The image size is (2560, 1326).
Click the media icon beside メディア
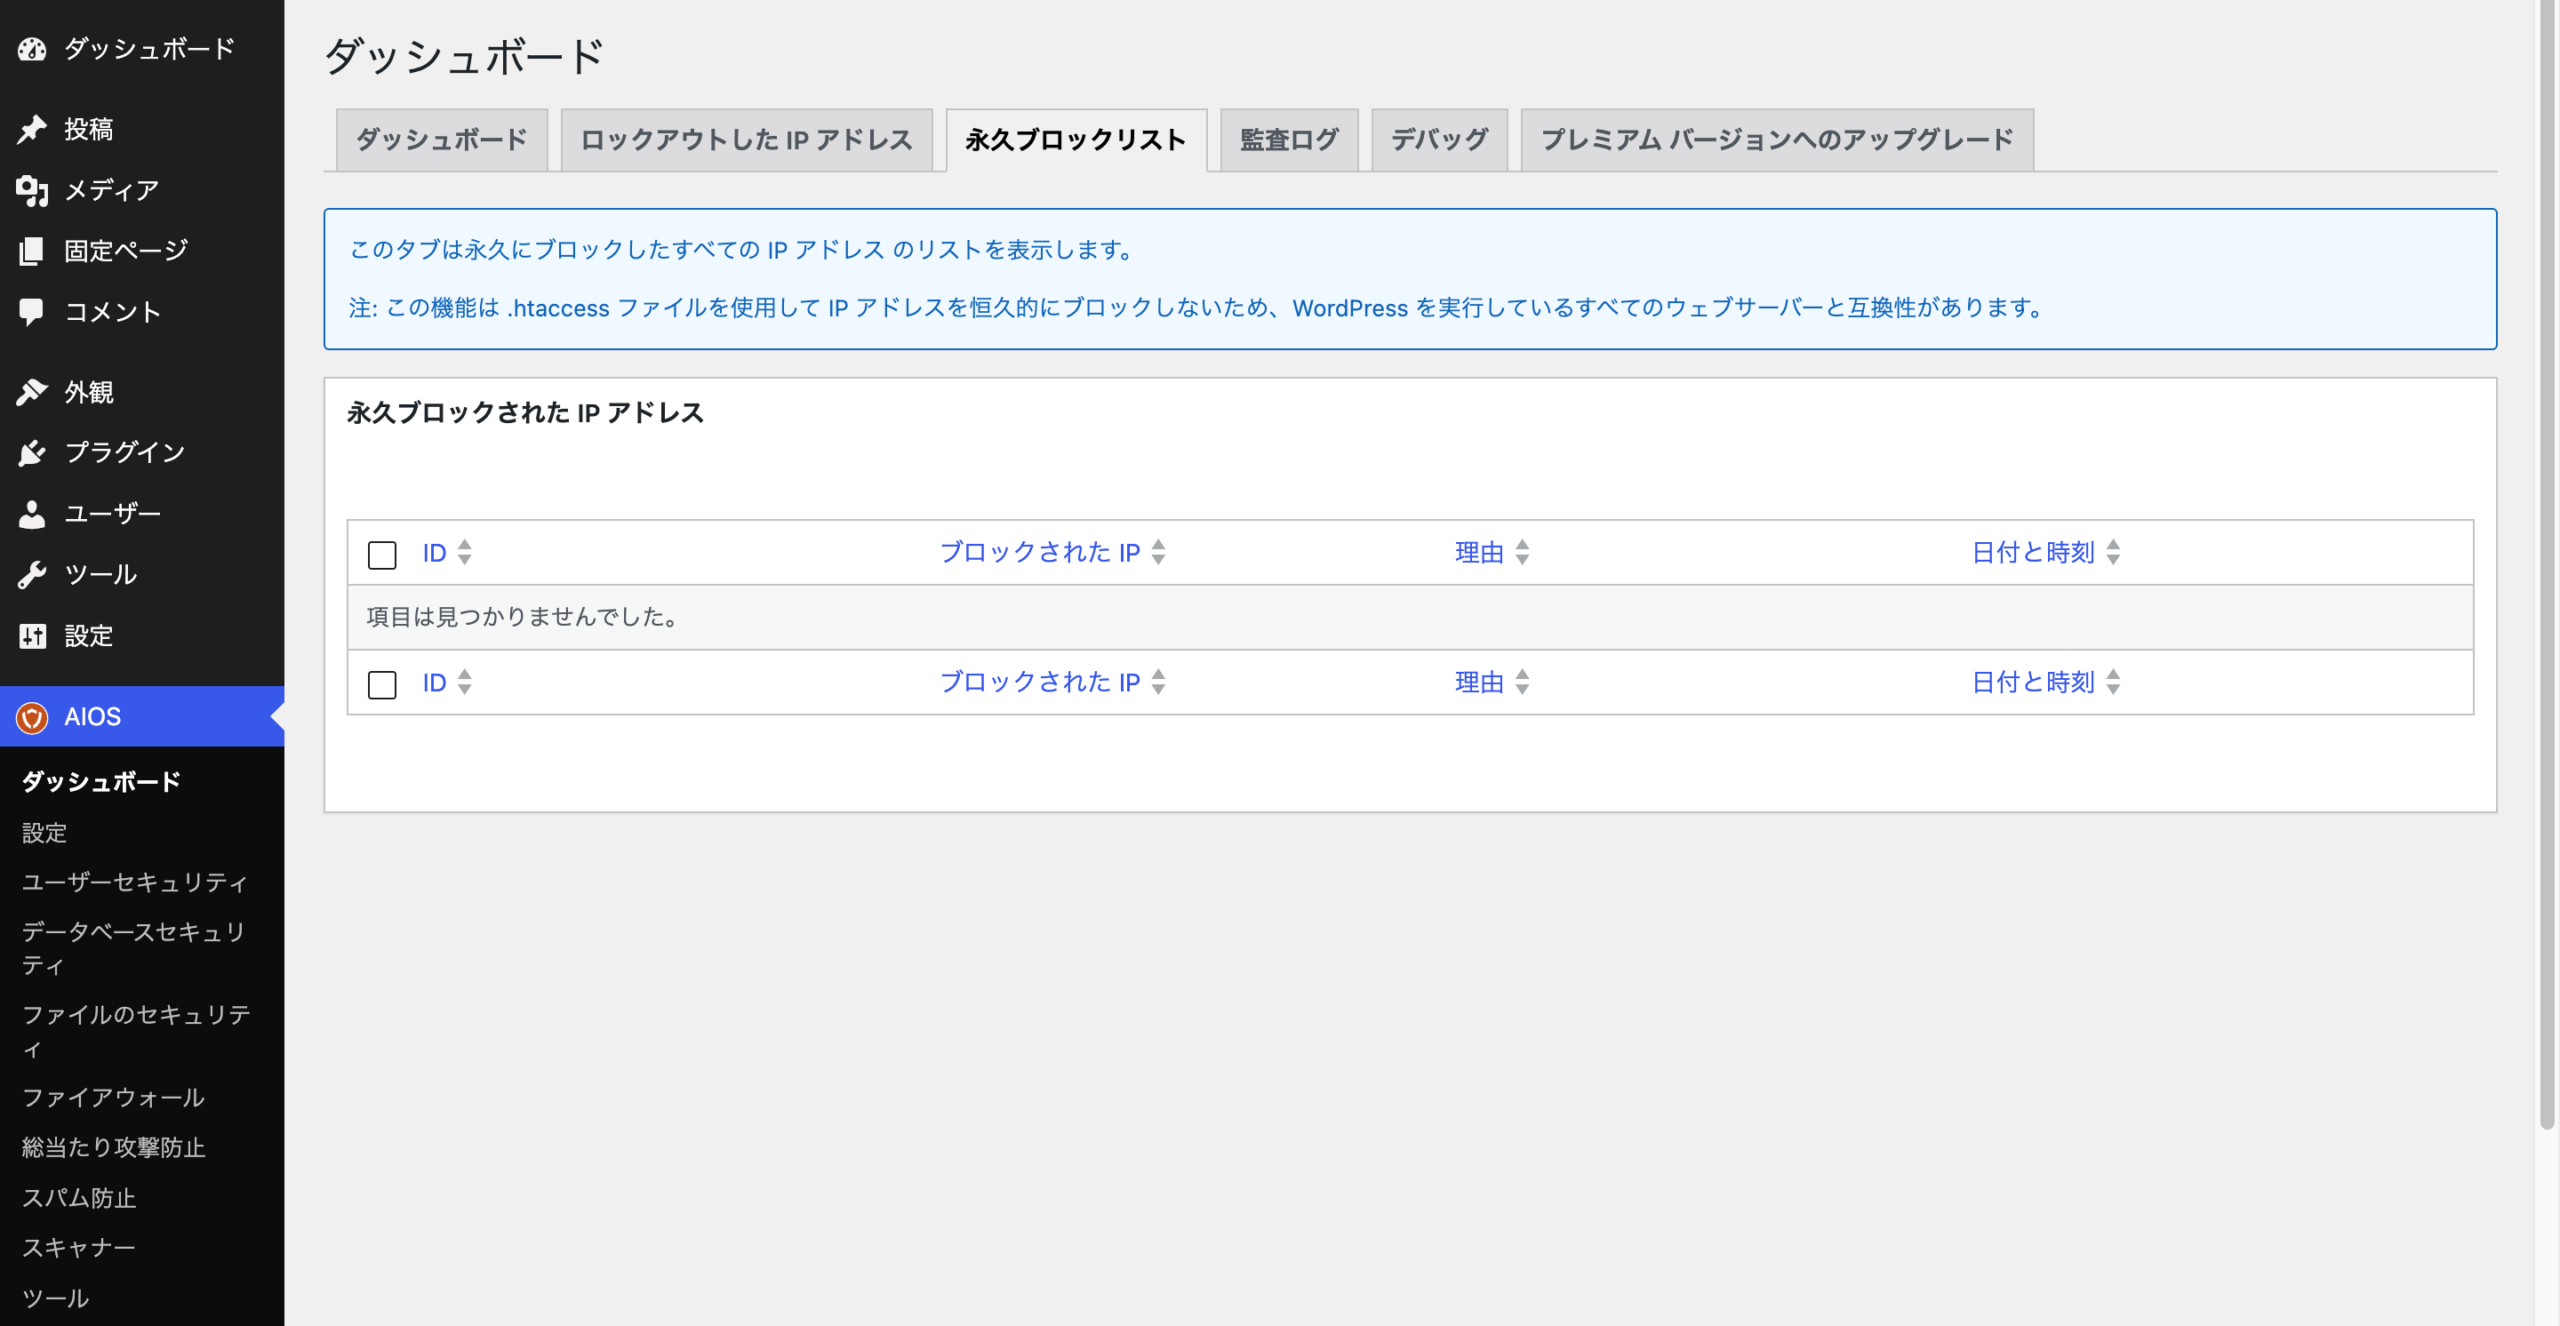[x=32, y=190]
